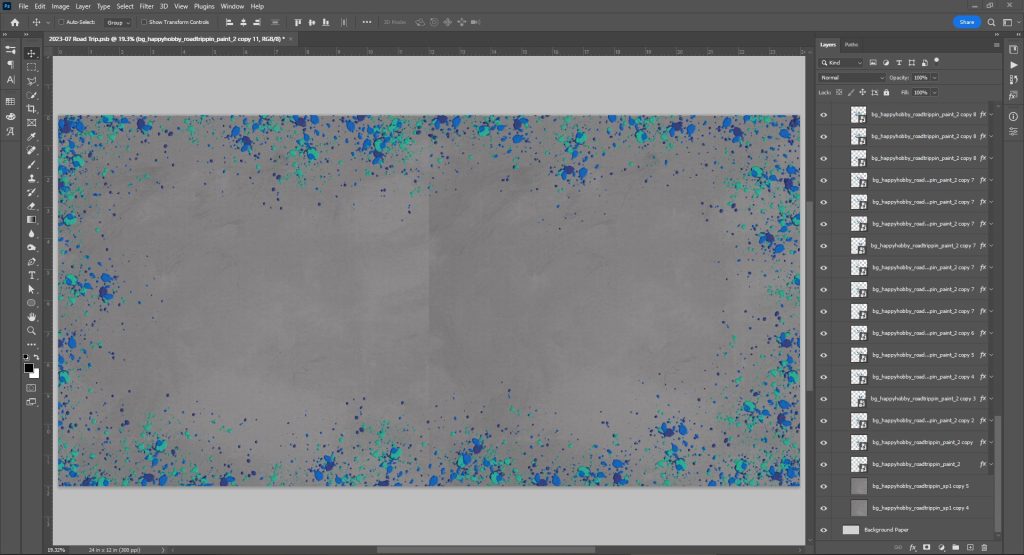Switch to the Paths tab

tap(851, 45)
